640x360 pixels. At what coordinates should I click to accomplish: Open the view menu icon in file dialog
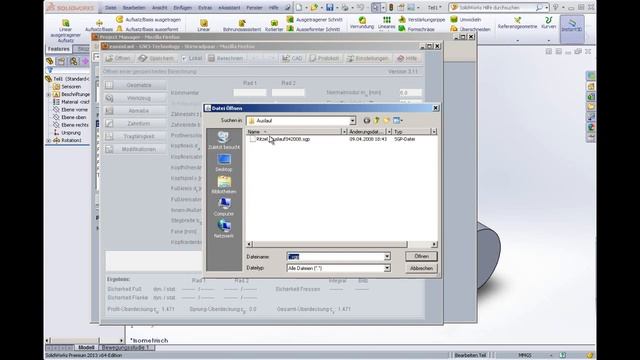(x=398, y=120)
